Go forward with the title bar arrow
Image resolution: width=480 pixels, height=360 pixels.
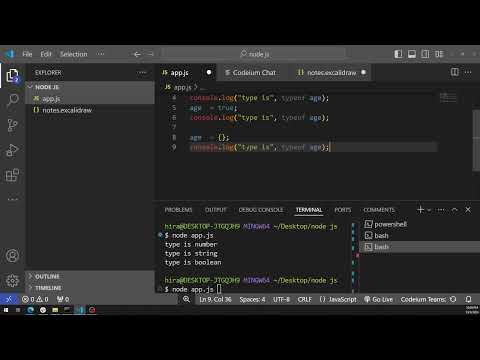(150, 54)
